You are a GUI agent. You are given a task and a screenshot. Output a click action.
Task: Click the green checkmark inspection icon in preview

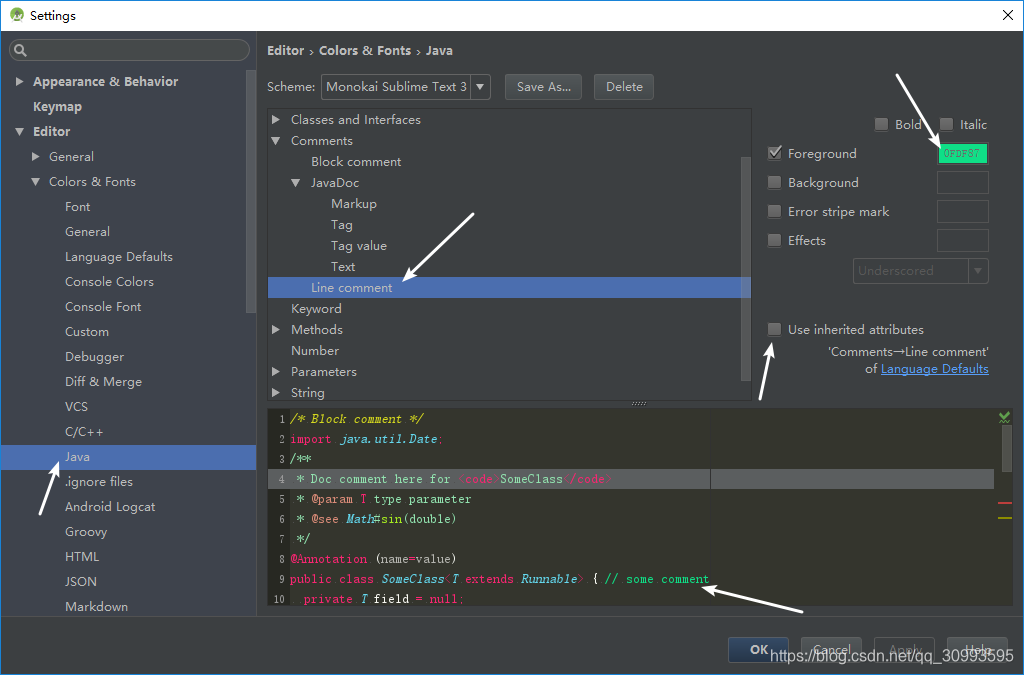(1004, 417)
